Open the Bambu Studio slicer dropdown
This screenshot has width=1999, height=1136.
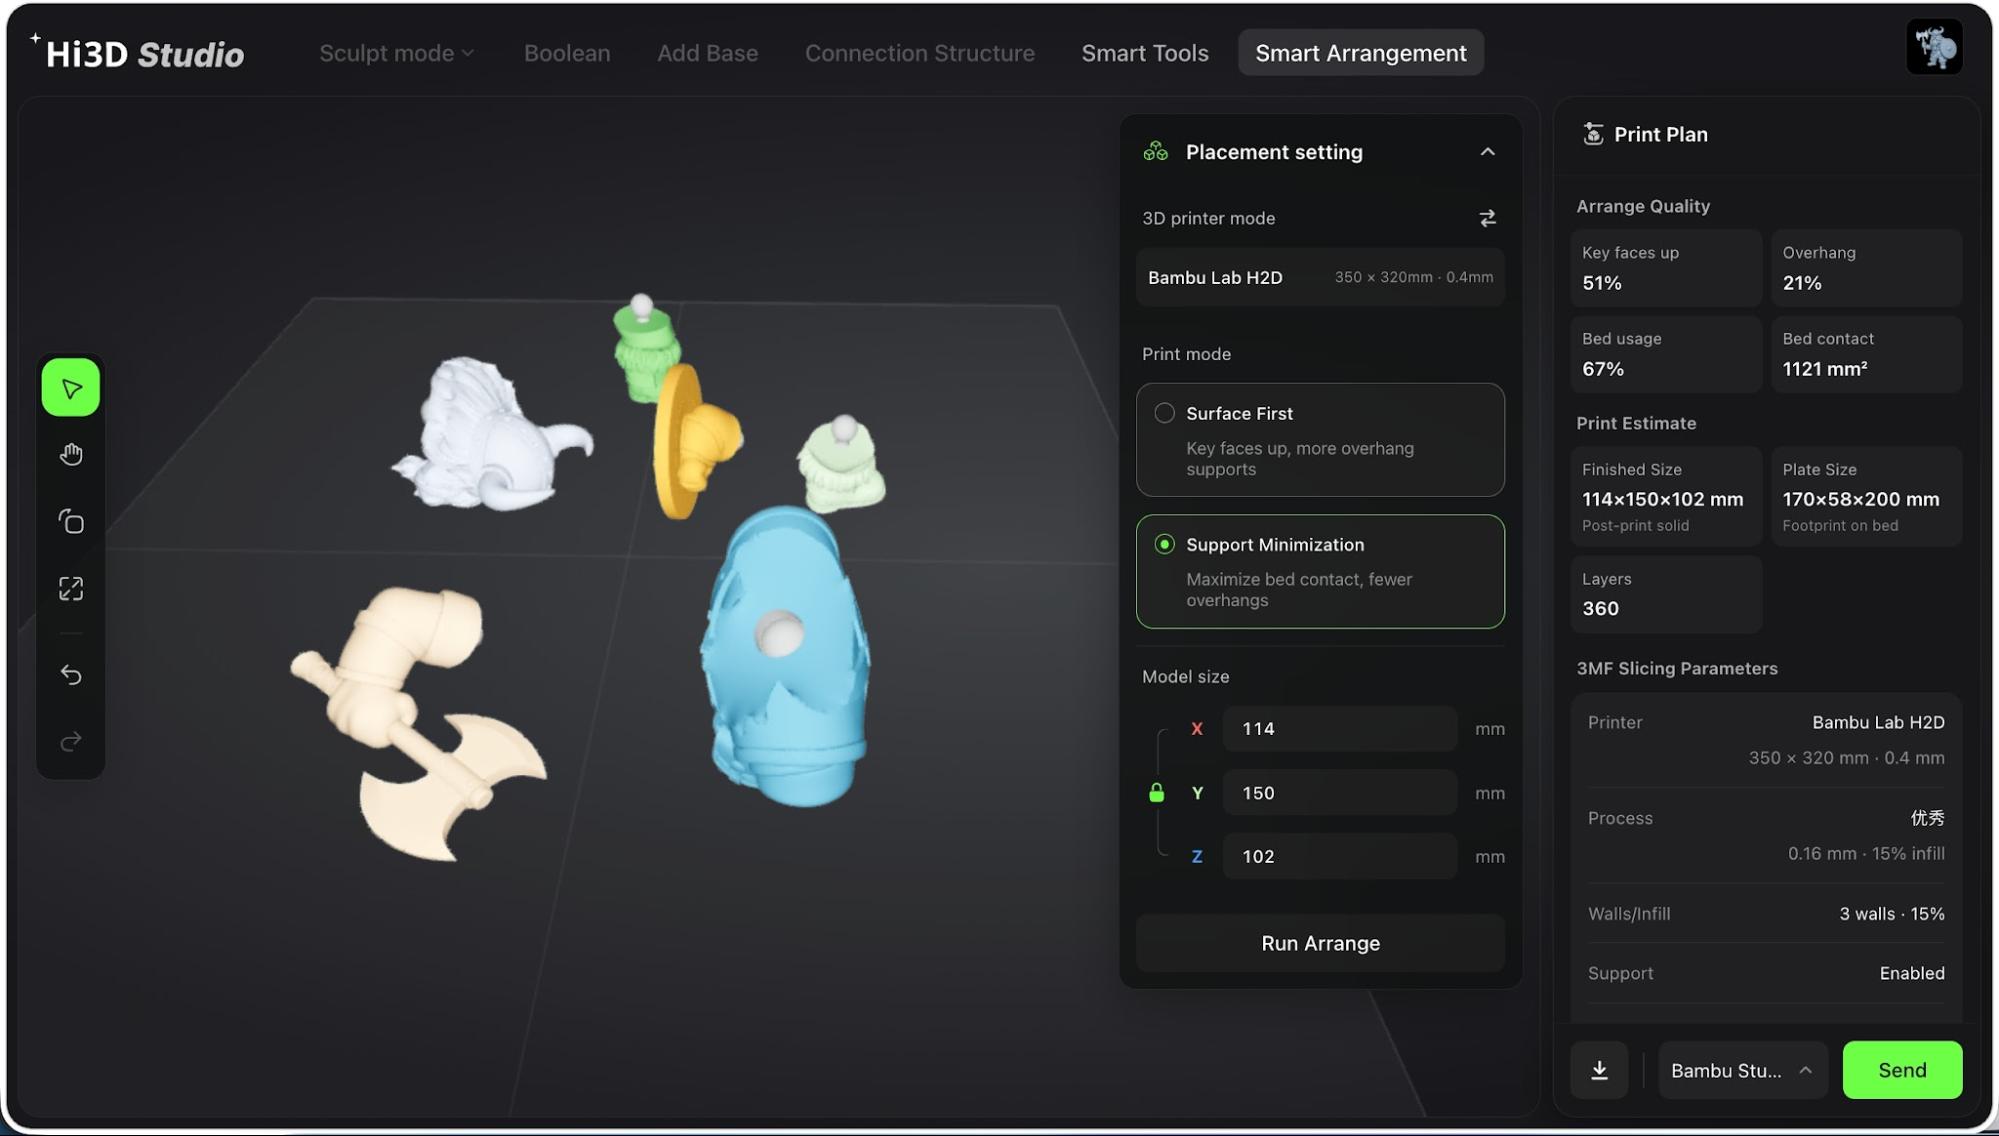coord(1743,1070)
